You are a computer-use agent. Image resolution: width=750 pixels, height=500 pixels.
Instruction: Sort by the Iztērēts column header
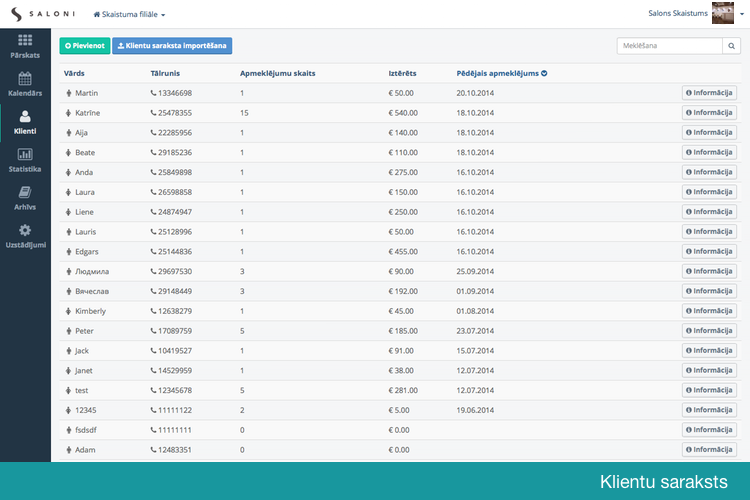(402, 73)
